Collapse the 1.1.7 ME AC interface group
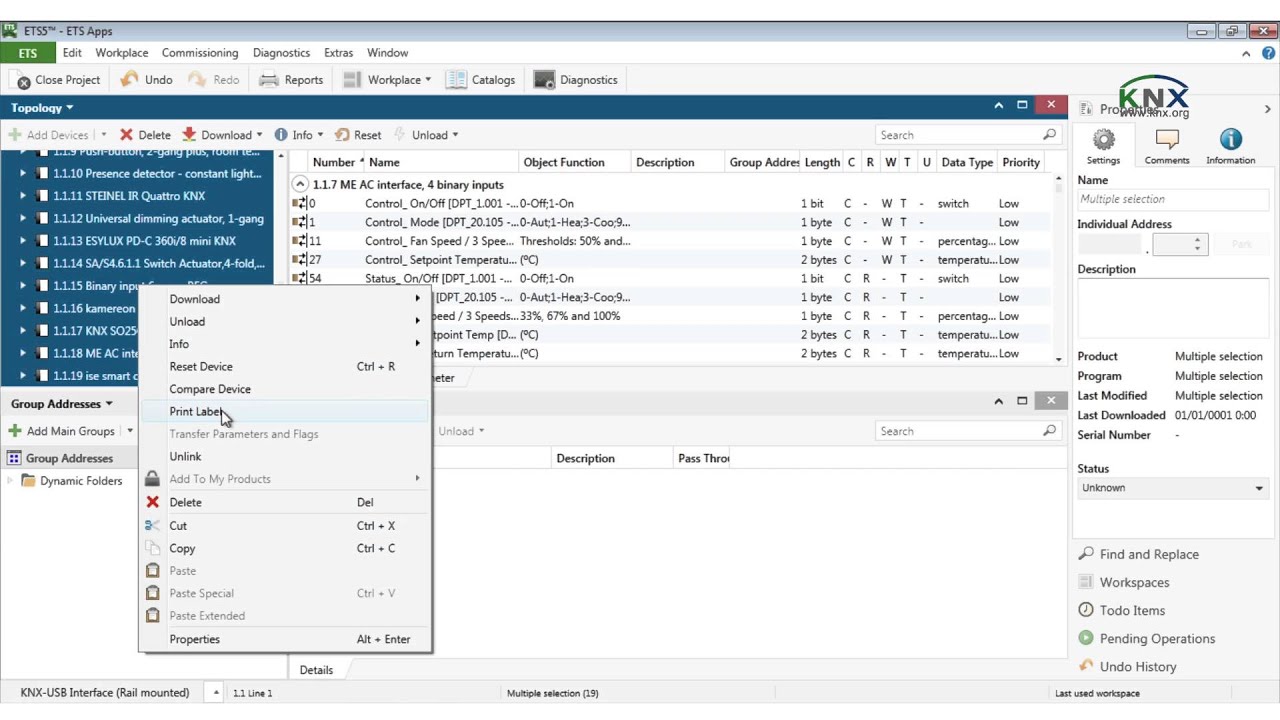1280x720 pixels. [x=300, y=184]
